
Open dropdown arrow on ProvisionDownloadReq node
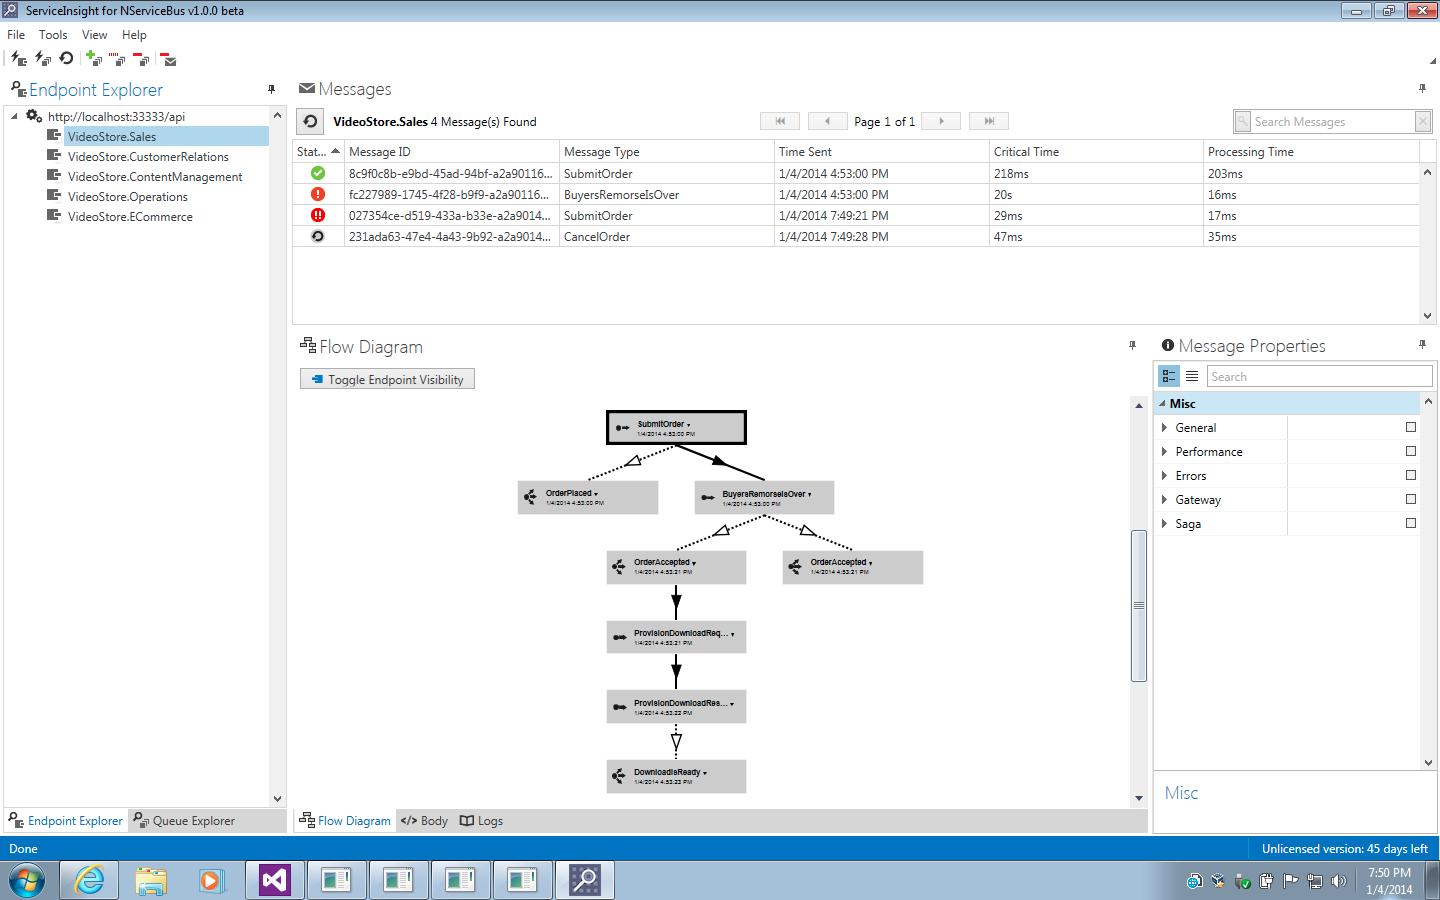[732, 634]
